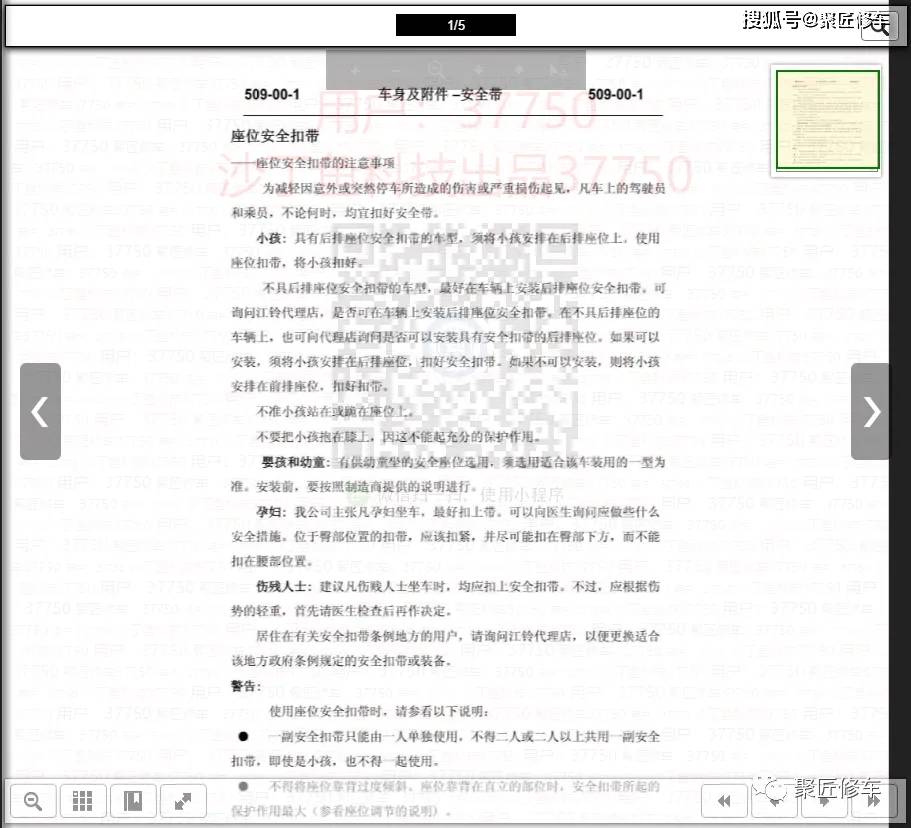911x828 pixels.
Task: Click the subheading "座位安全扣带的注意事项"
Action: pos(325,163)
